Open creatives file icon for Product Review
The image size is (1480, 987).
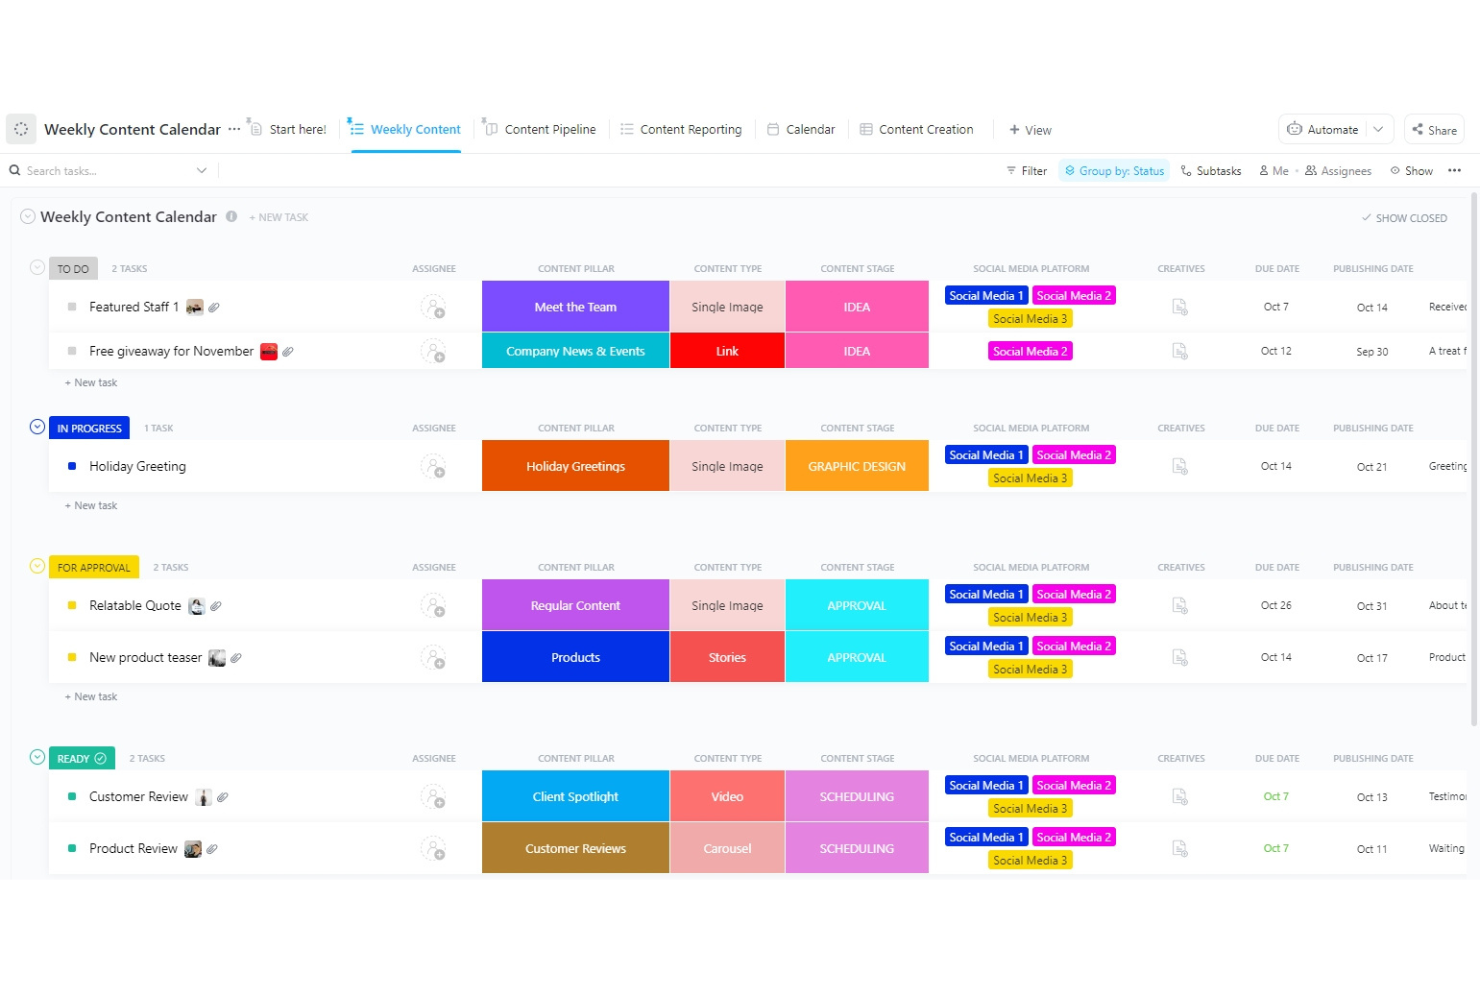tap(1180, 849)
